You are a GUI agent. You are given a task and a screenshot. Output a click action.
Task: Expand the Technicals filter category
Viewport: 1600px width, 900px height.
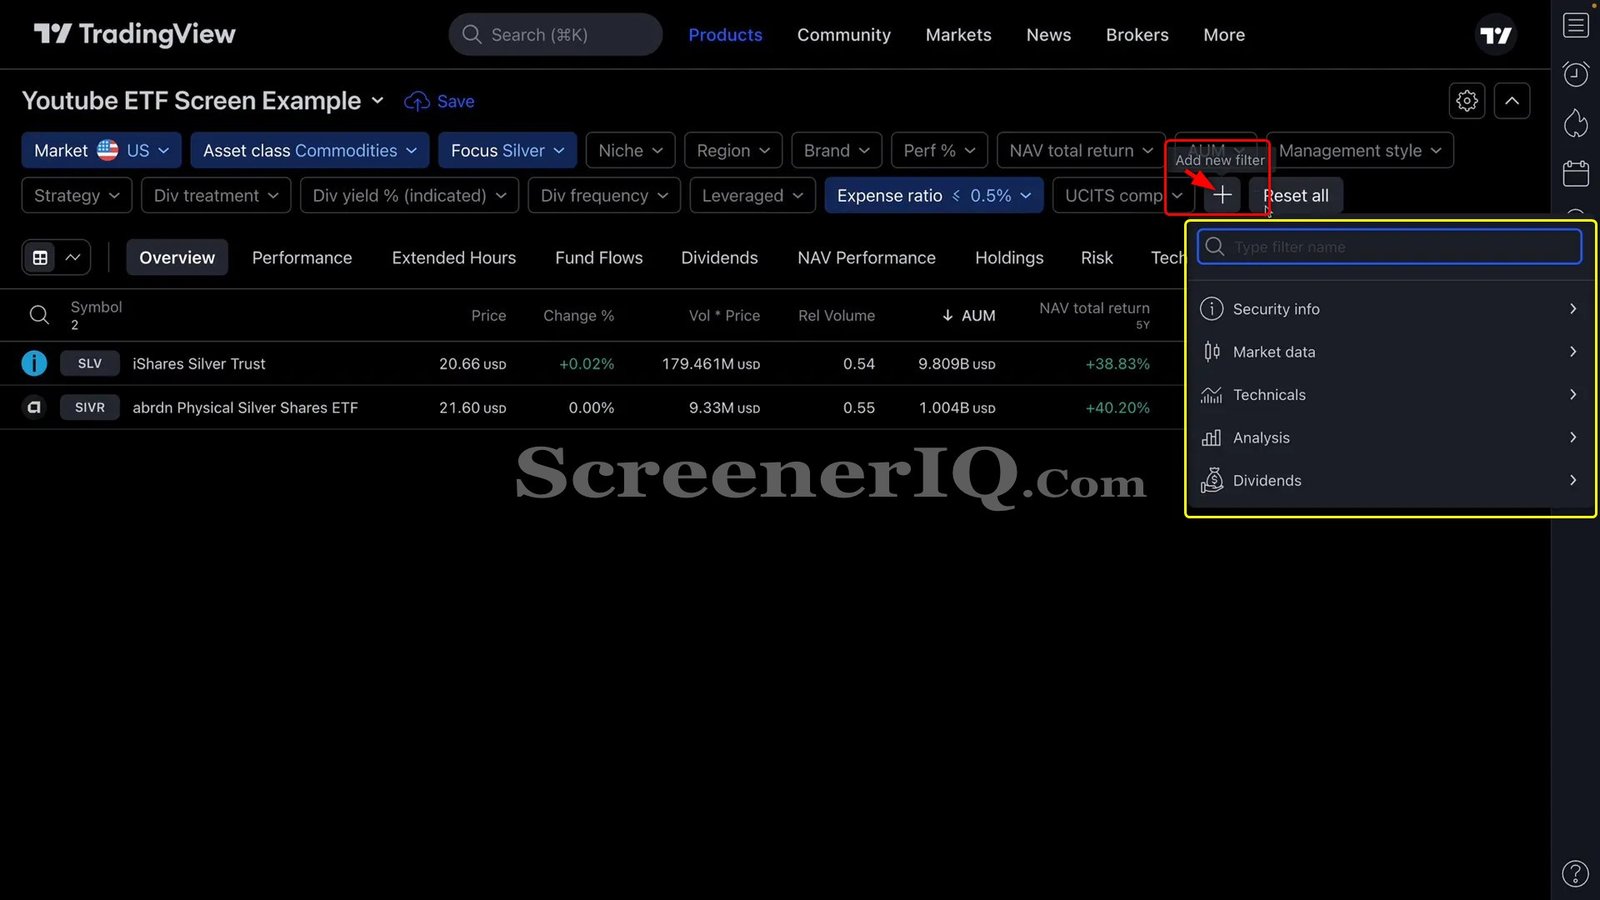click(x=1389, y=394)
